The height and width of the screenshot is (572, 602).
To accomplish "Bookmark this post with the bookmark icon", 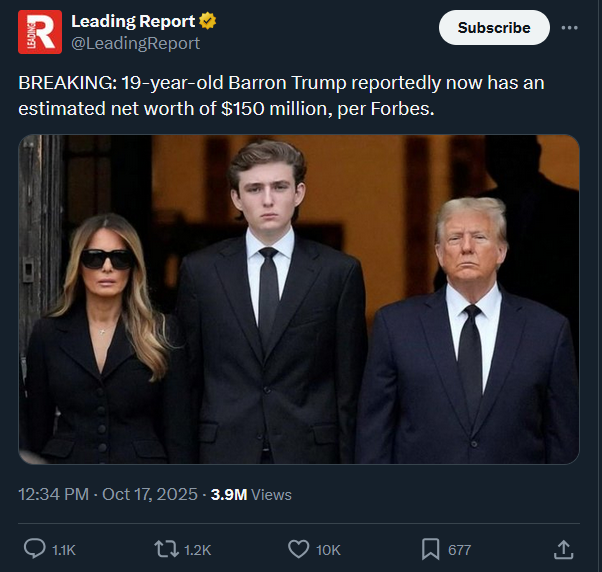I will [430, 549].
